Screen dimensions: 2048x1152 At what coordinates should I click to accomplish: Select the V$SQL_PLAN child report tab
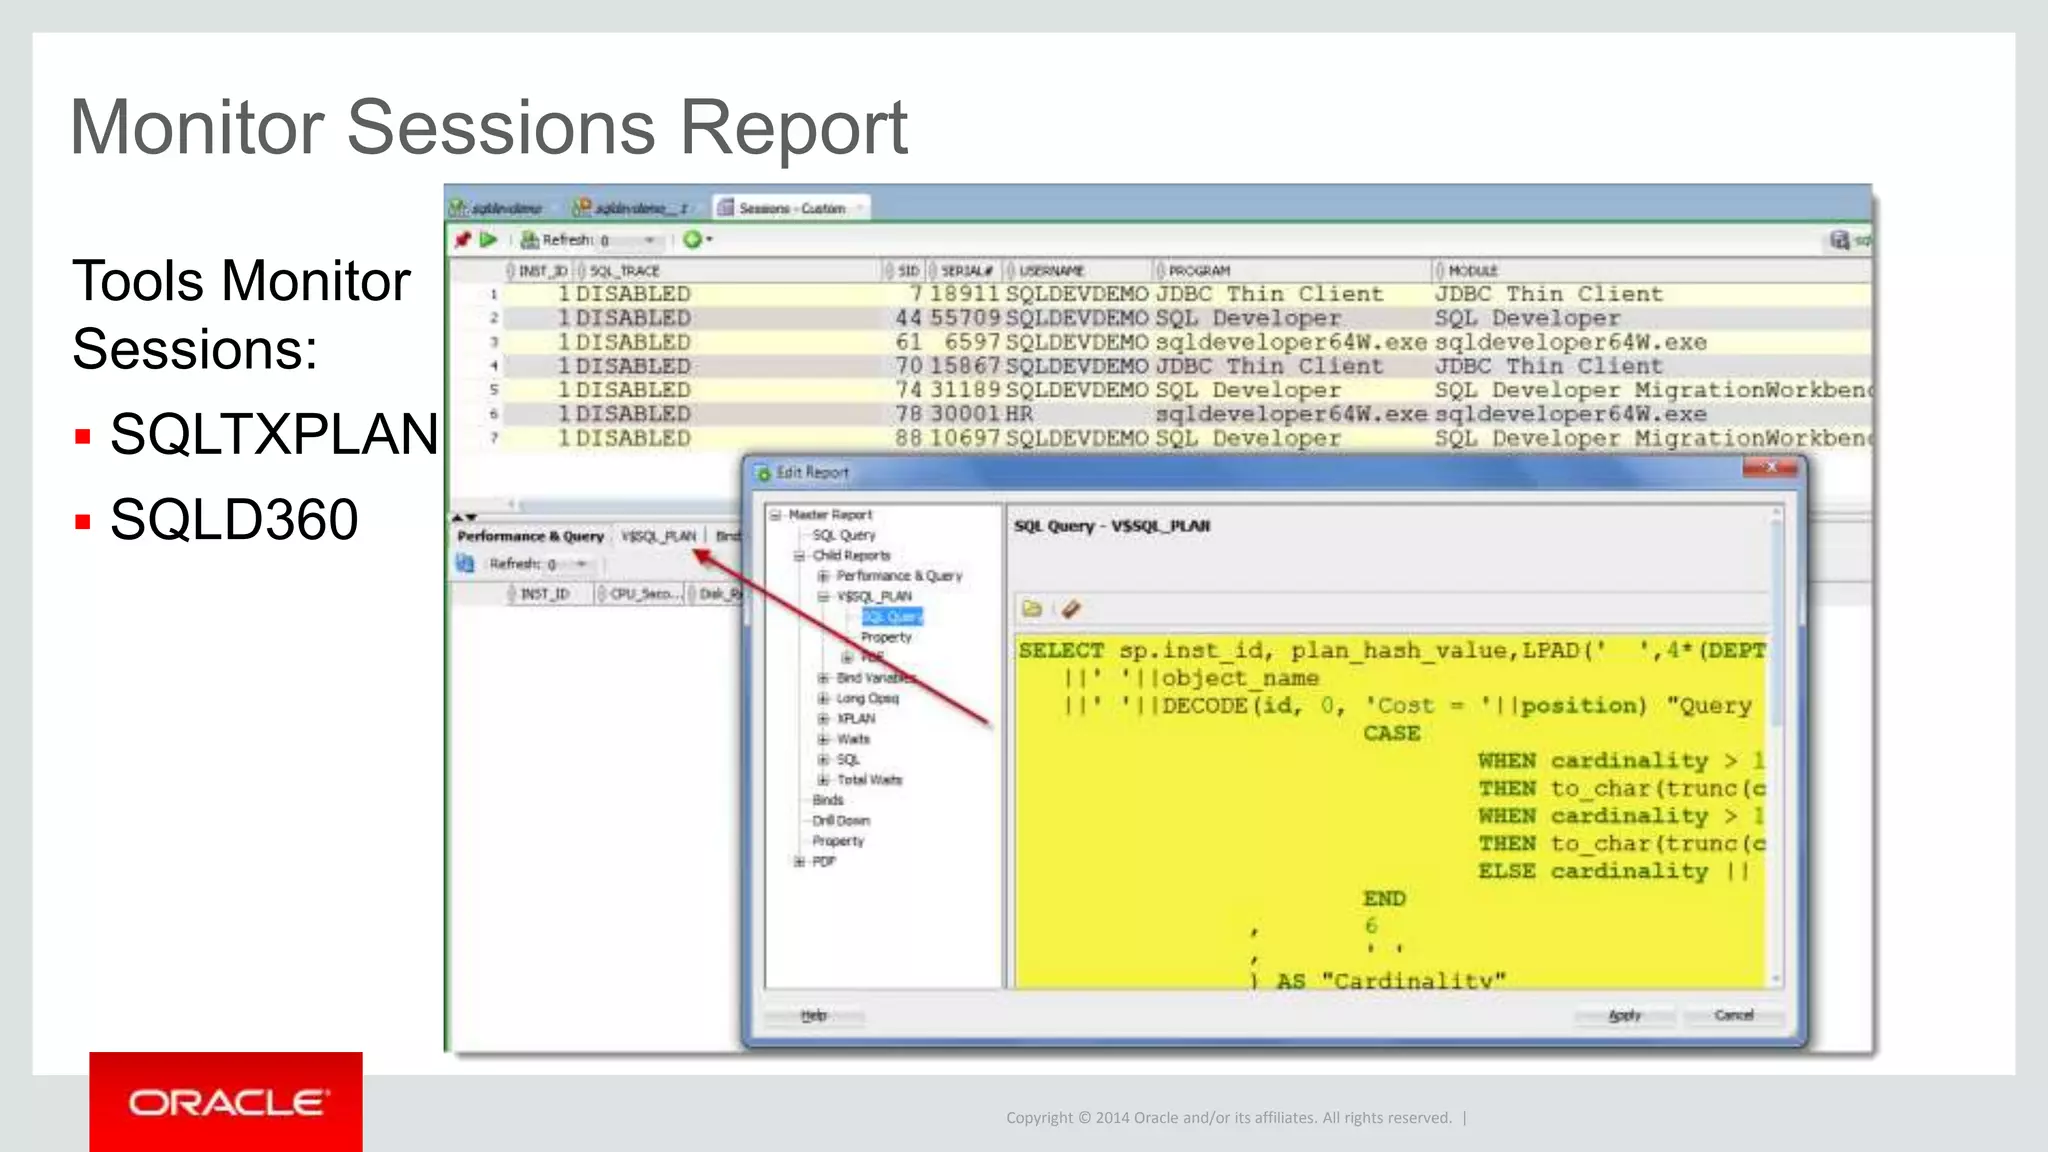pyautogui.click(x=658, y=537)
